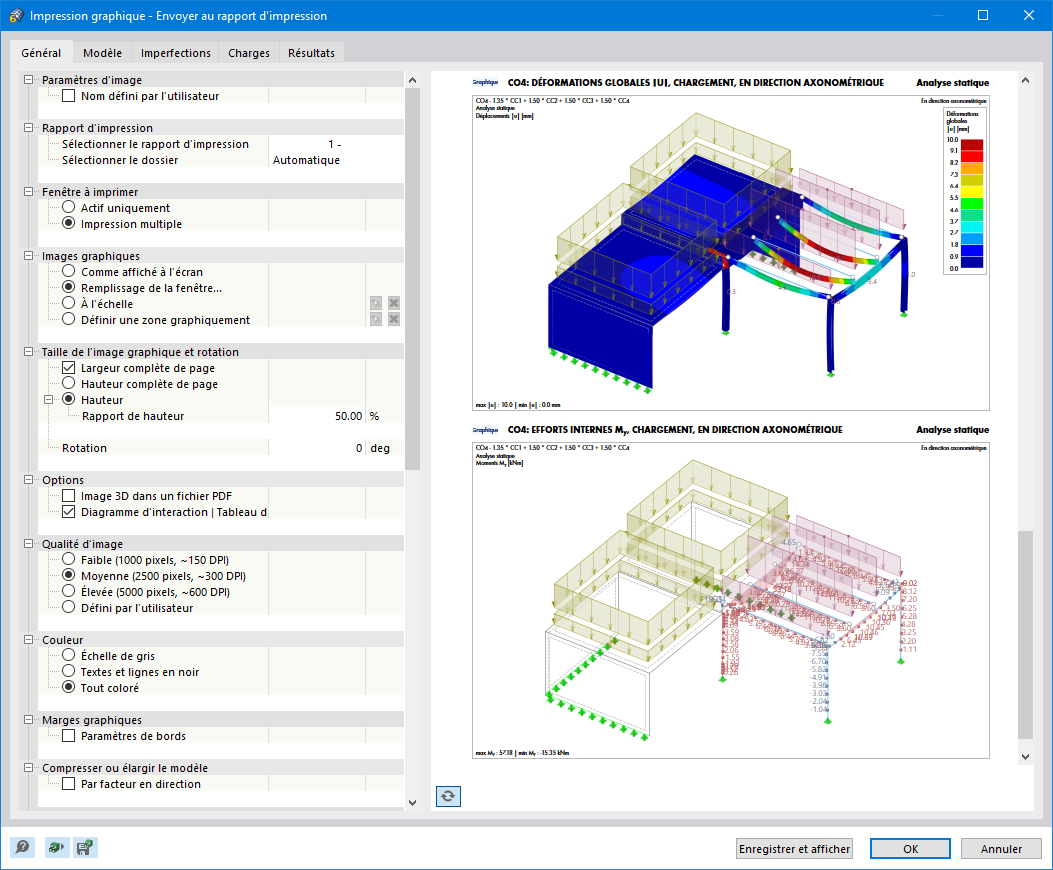Uncheck Largeur complète de page
The image size is (1053, 870).
pos(68,368)
